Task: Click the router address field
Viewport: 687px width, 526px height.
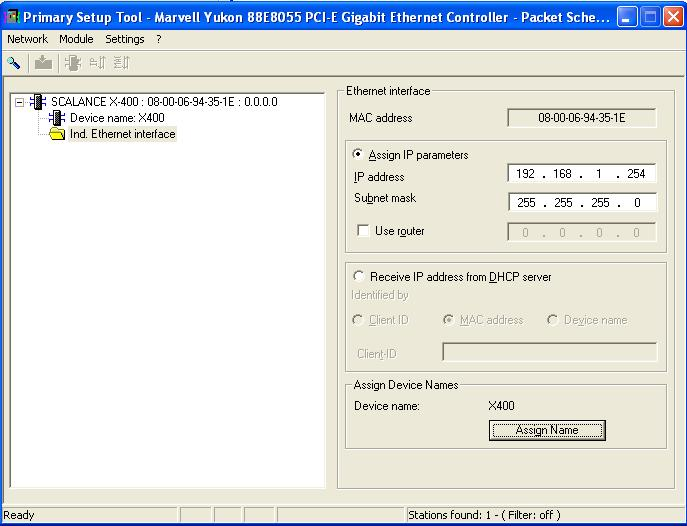Action: [582, 232]
